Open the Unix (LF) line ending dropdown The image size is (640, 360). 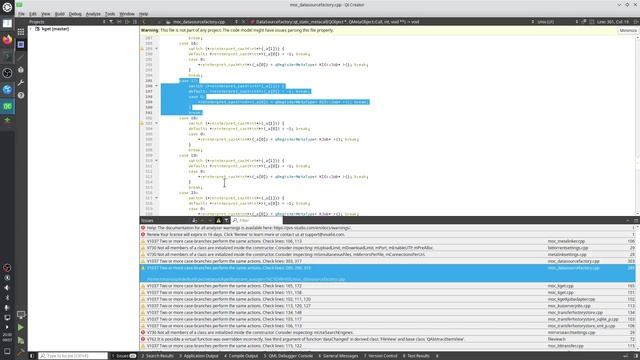coord(557,22)
